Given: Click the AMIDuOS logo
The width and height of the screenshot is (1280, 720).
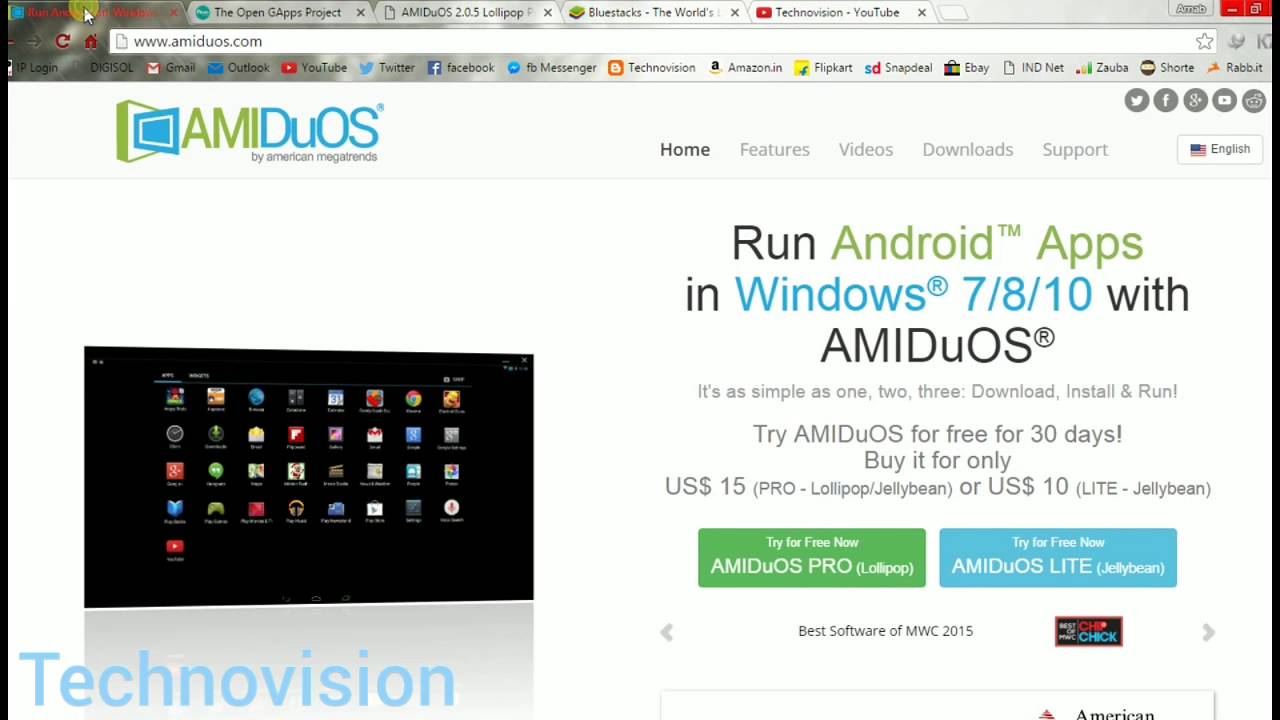Looking at the screenshot, I should click(x=249, y=131).
